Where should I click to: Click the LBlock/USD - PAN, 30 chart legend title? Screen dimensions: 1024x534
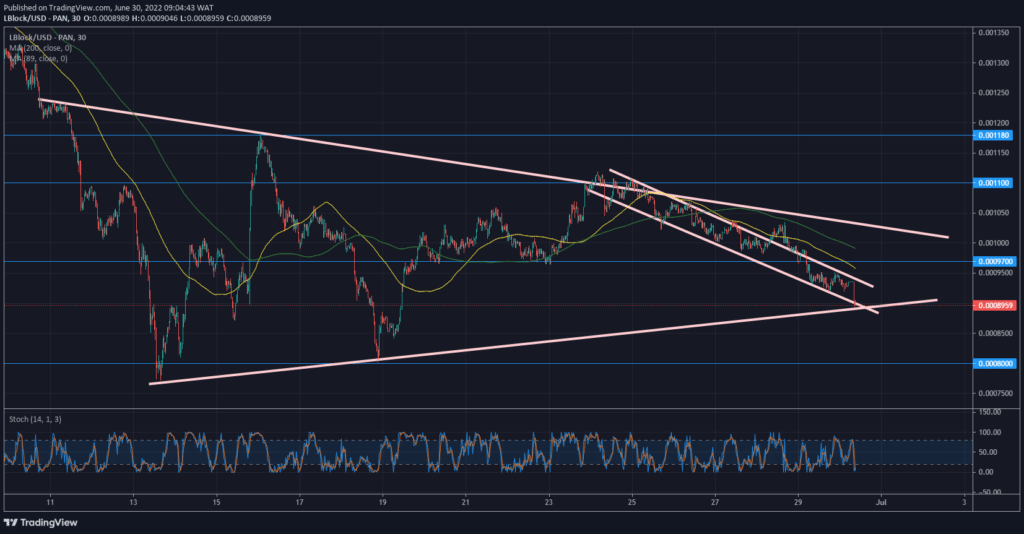48,37
